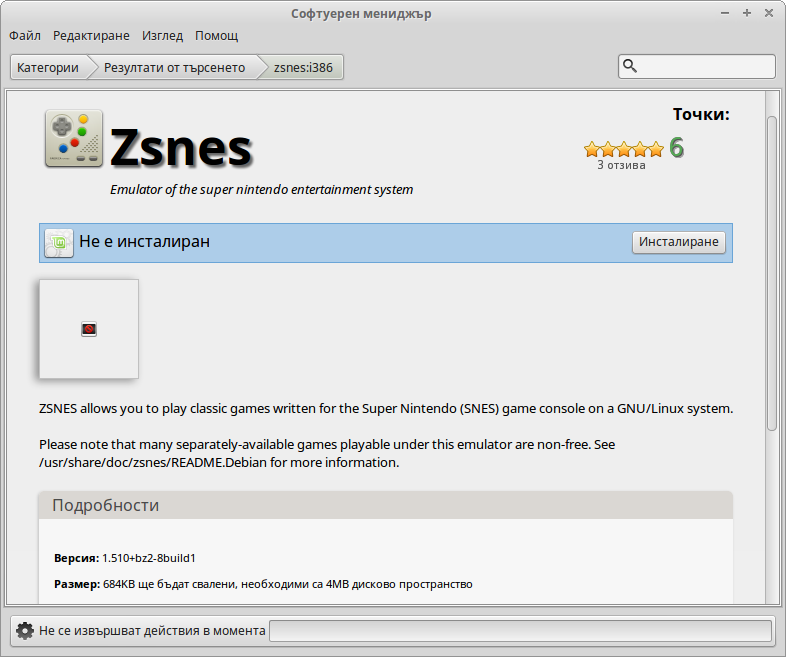Open the Изглед menu
786x657 pixels.
162,36
